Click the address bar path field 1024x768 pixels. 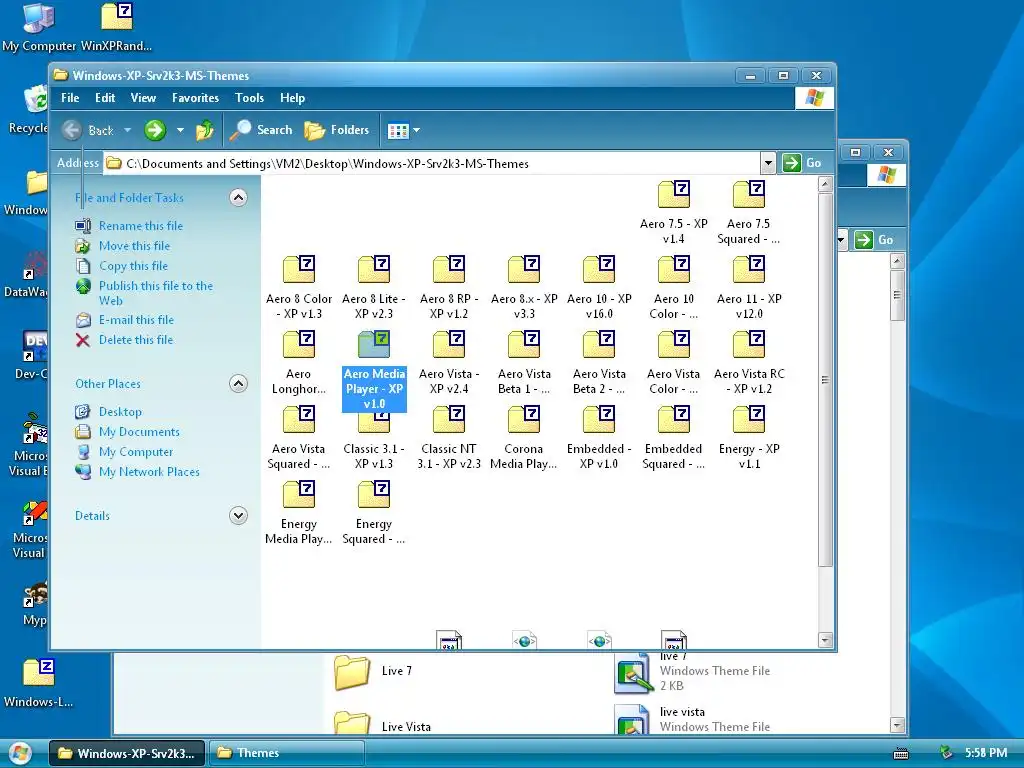432,163
